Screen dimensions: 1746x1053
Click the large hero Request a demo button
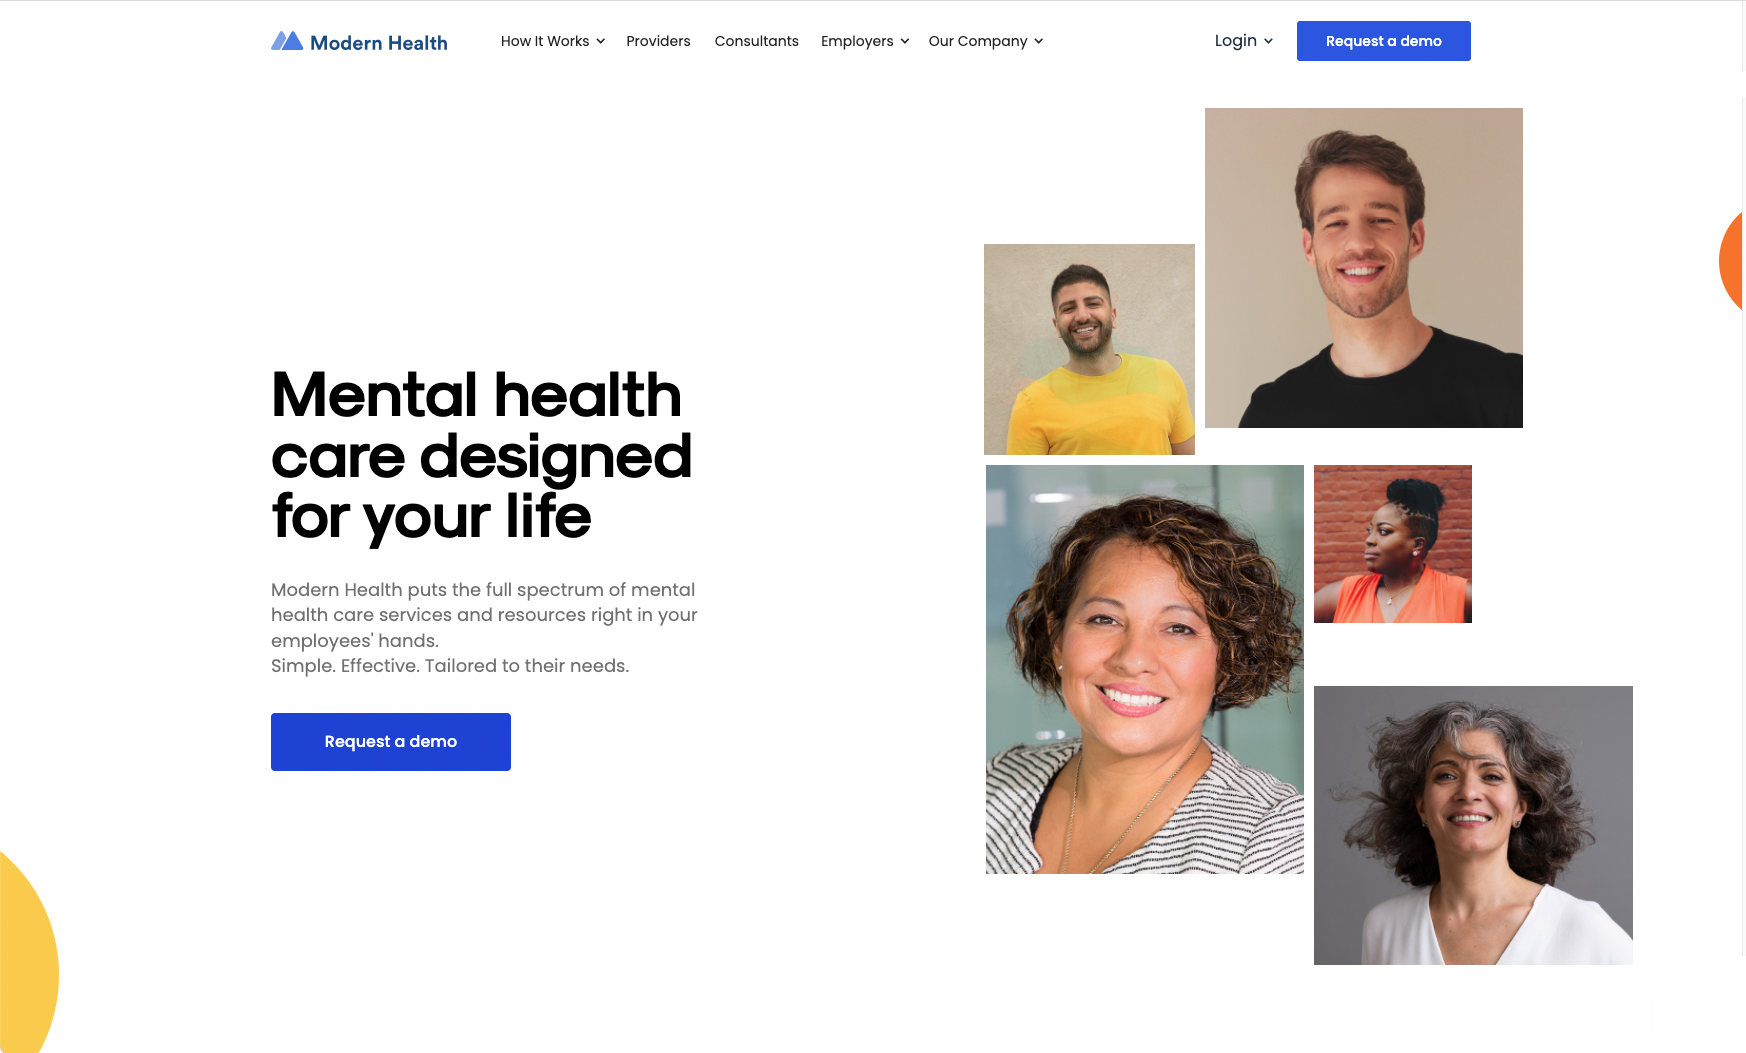point(391,742)
